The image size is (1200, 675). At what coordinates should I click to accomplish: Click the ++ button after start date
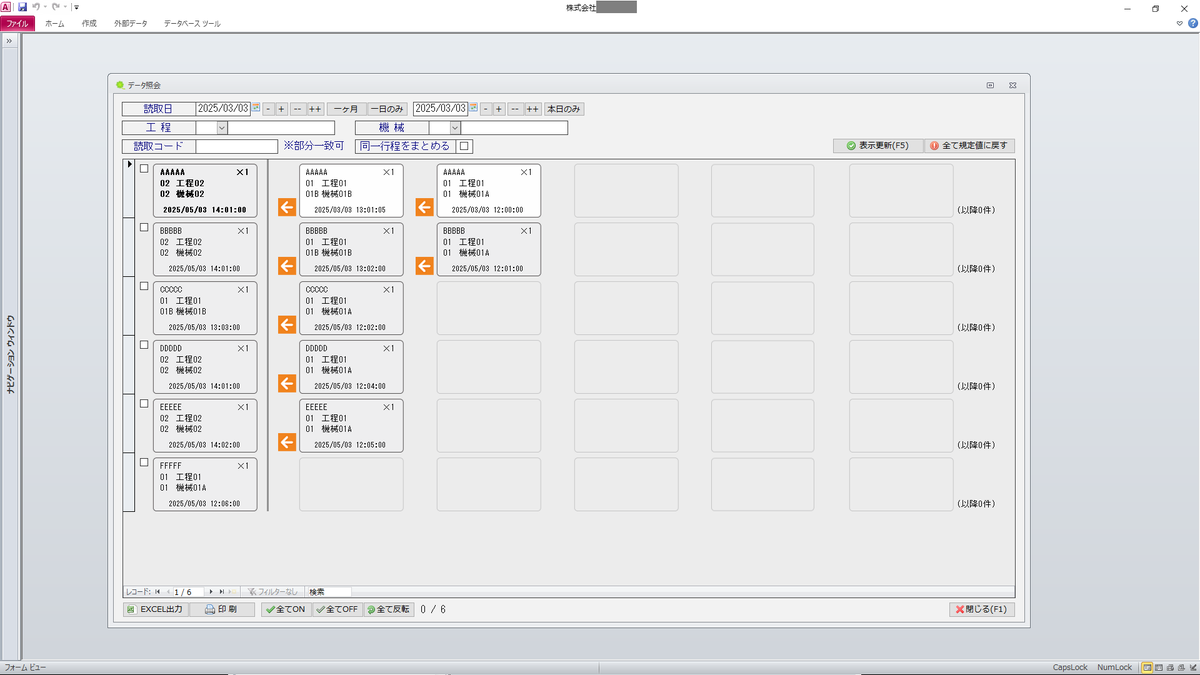[315, 109]
